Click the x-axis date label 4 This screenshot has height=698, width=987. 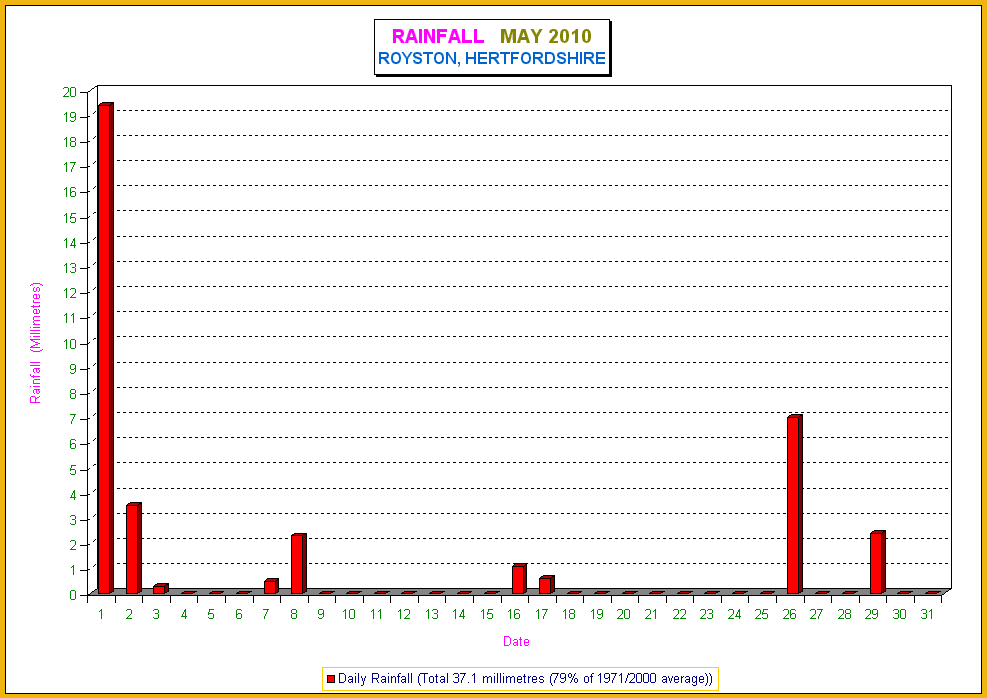coord(184,614)
